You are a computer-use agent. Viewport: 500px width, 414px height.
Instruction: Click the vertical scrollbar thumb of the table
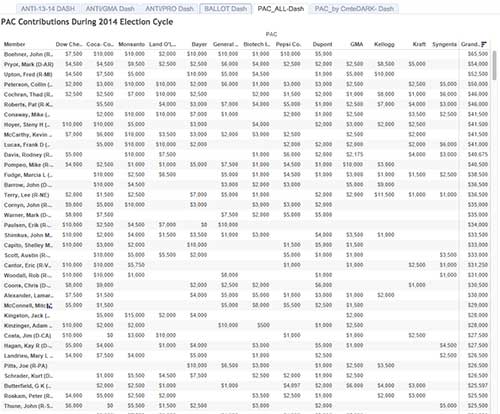(x=494, y=65)
